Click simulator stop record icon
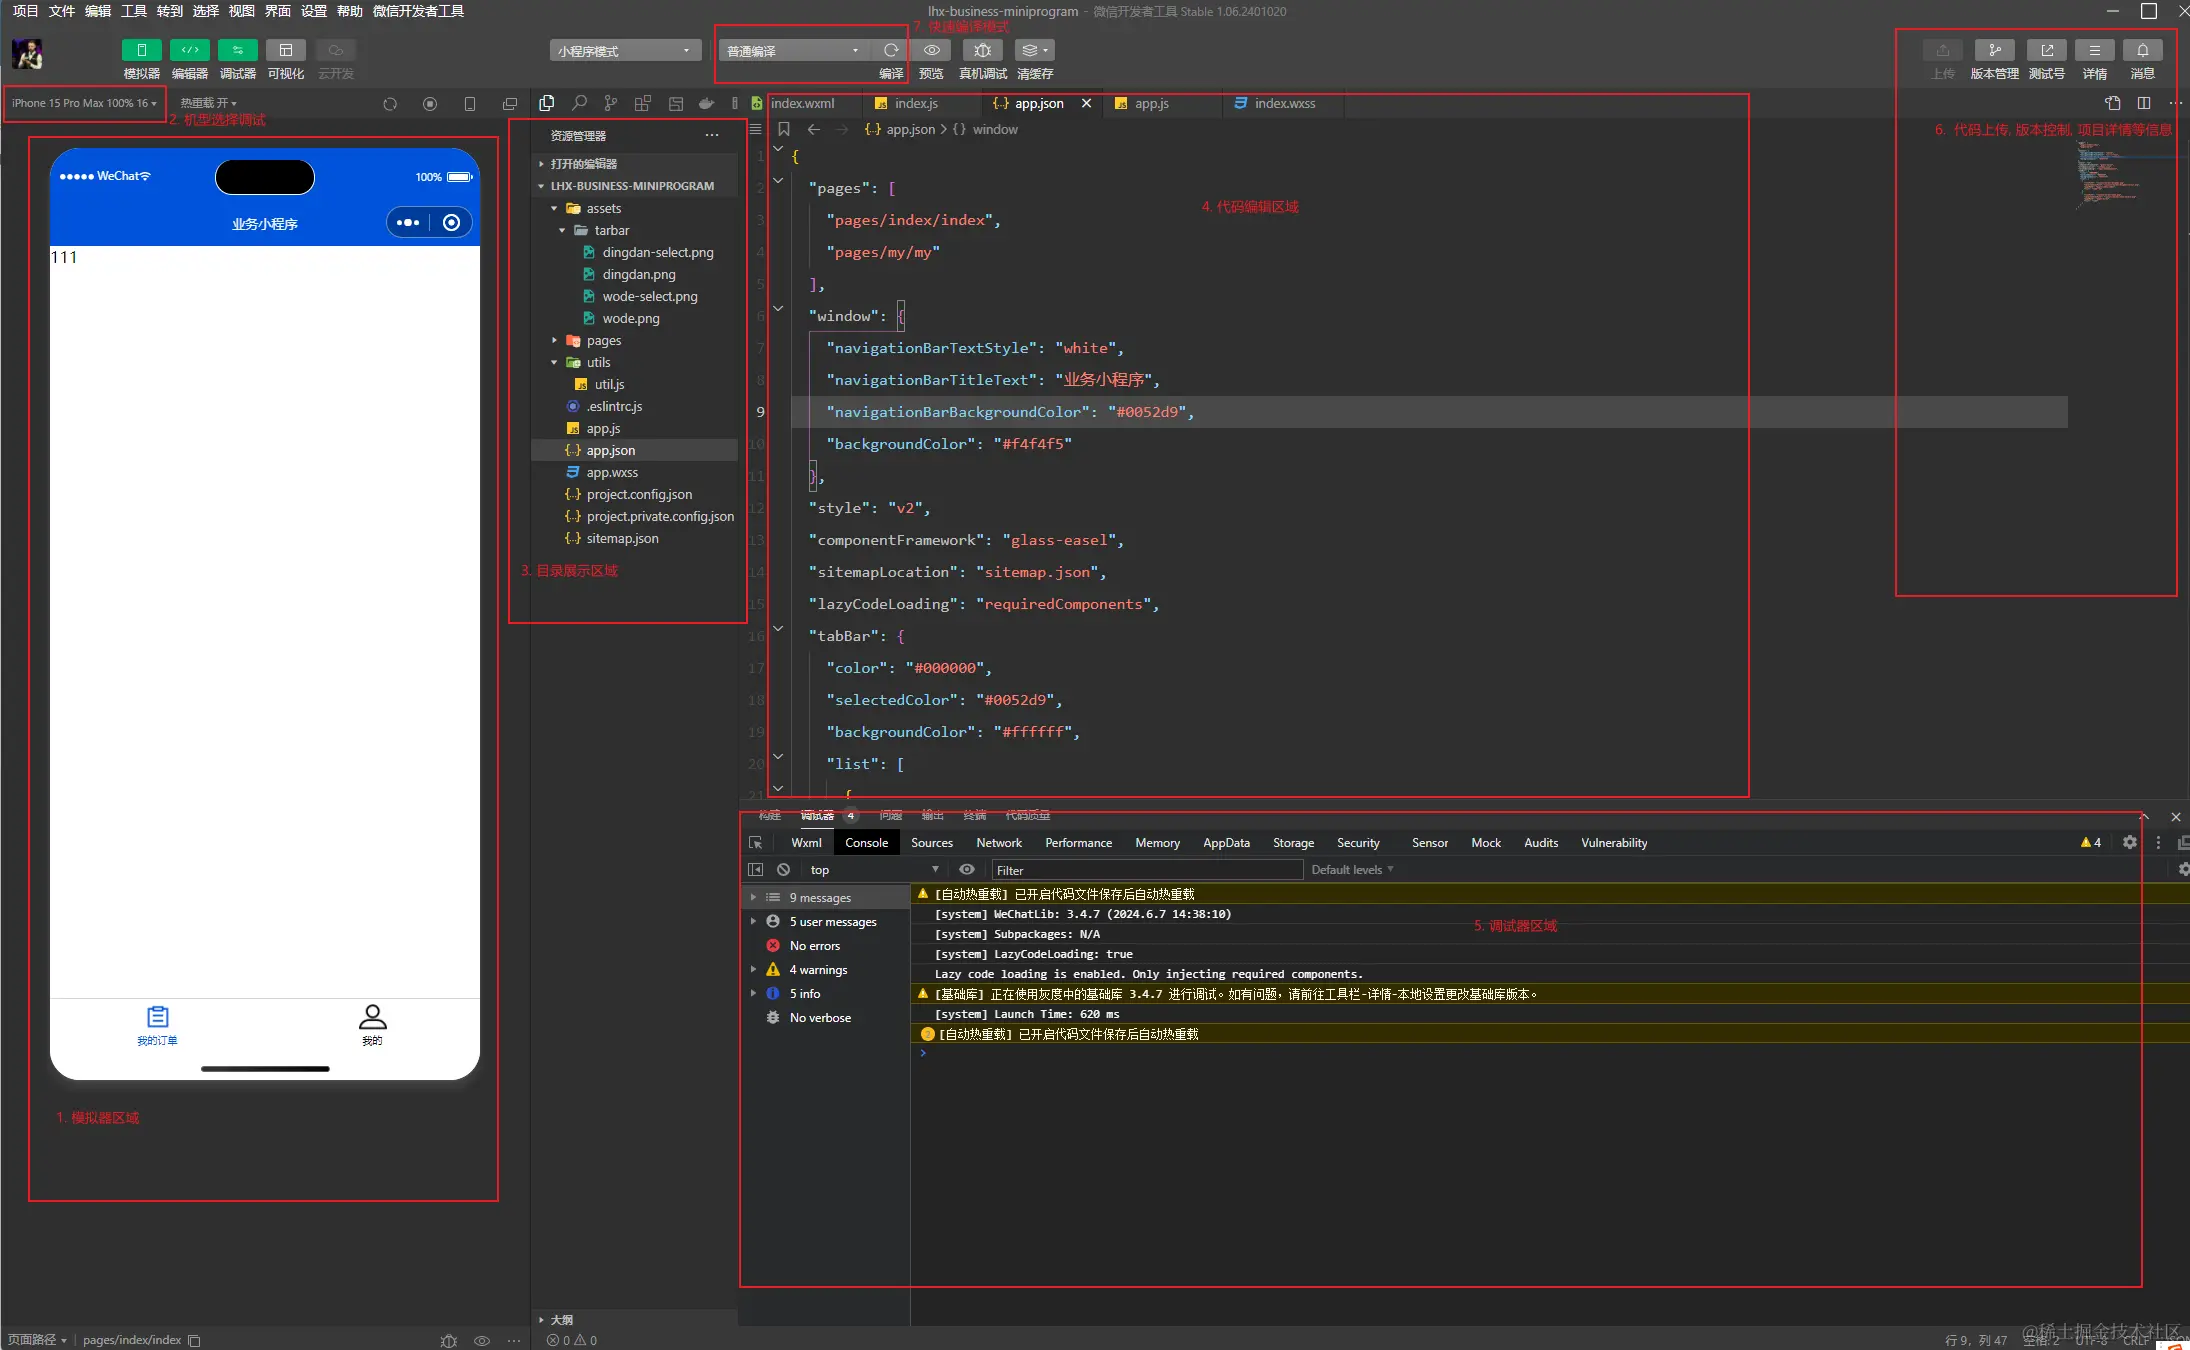This screenshot has height=1350, width=2190. click(x=430, y=104)
